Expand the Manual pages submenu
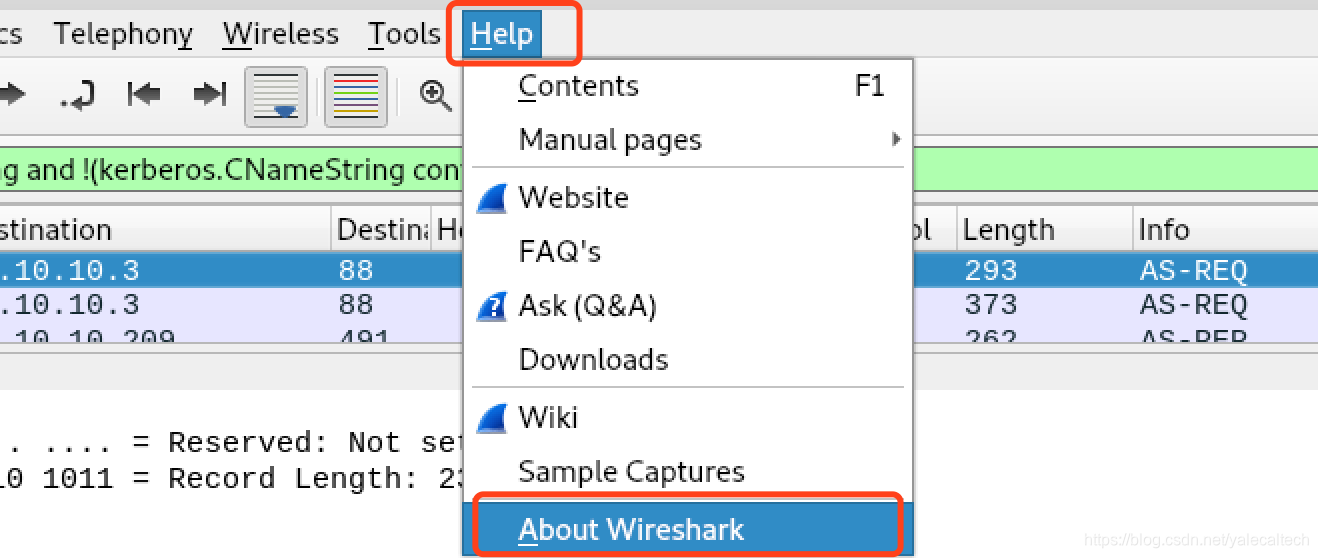The image size is (1318, 558). [687, 140]
